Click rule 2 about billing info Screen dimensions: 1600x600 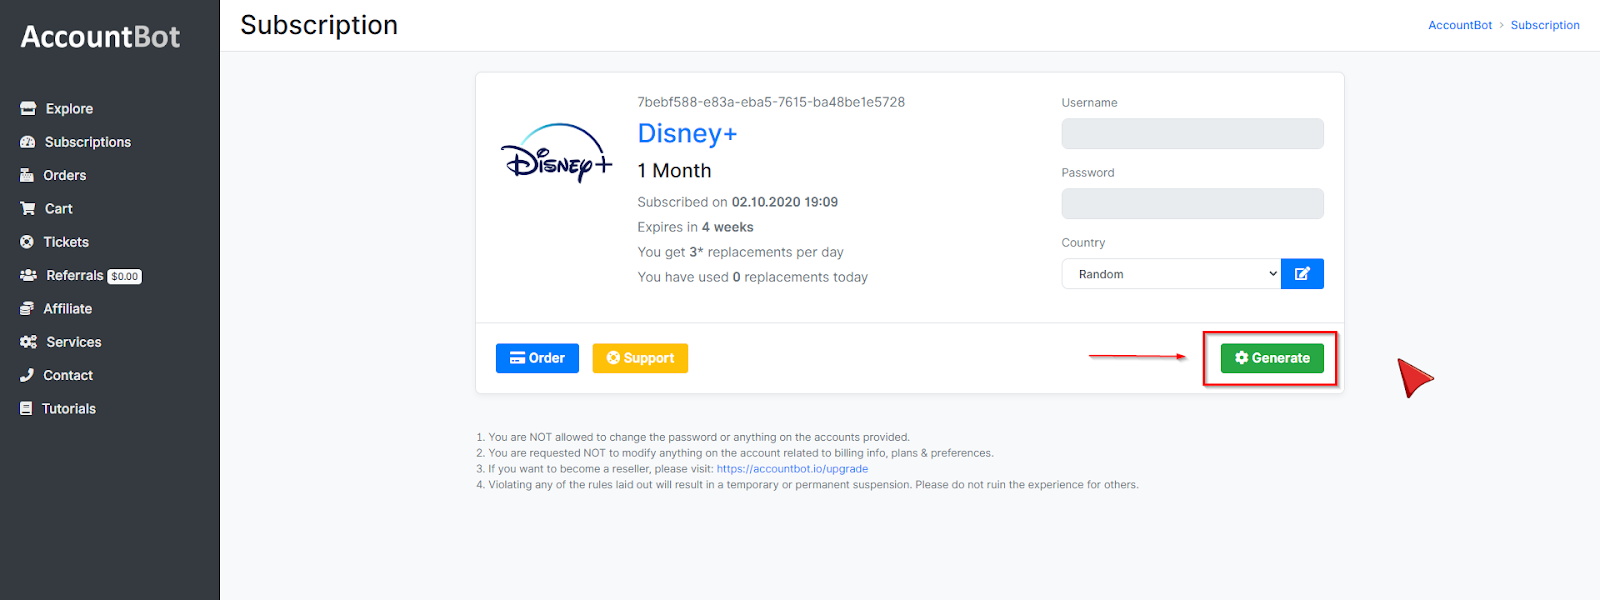coord(735,453)
